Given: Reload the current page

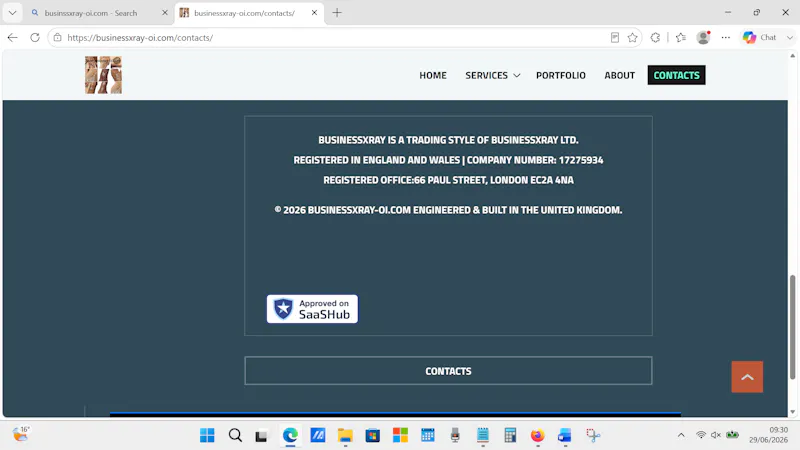Looking at the screenshot, I should [x=35, y=37].
